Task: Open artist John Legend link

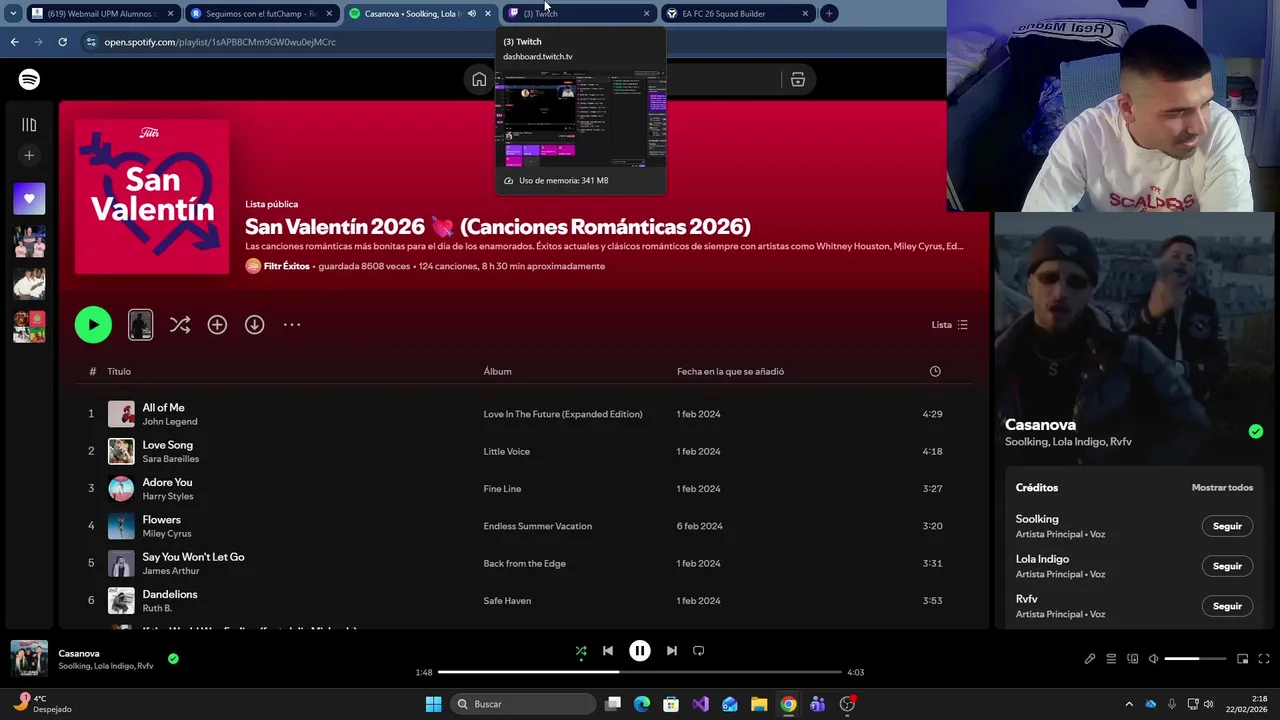Action: click(x=170, y=422)
